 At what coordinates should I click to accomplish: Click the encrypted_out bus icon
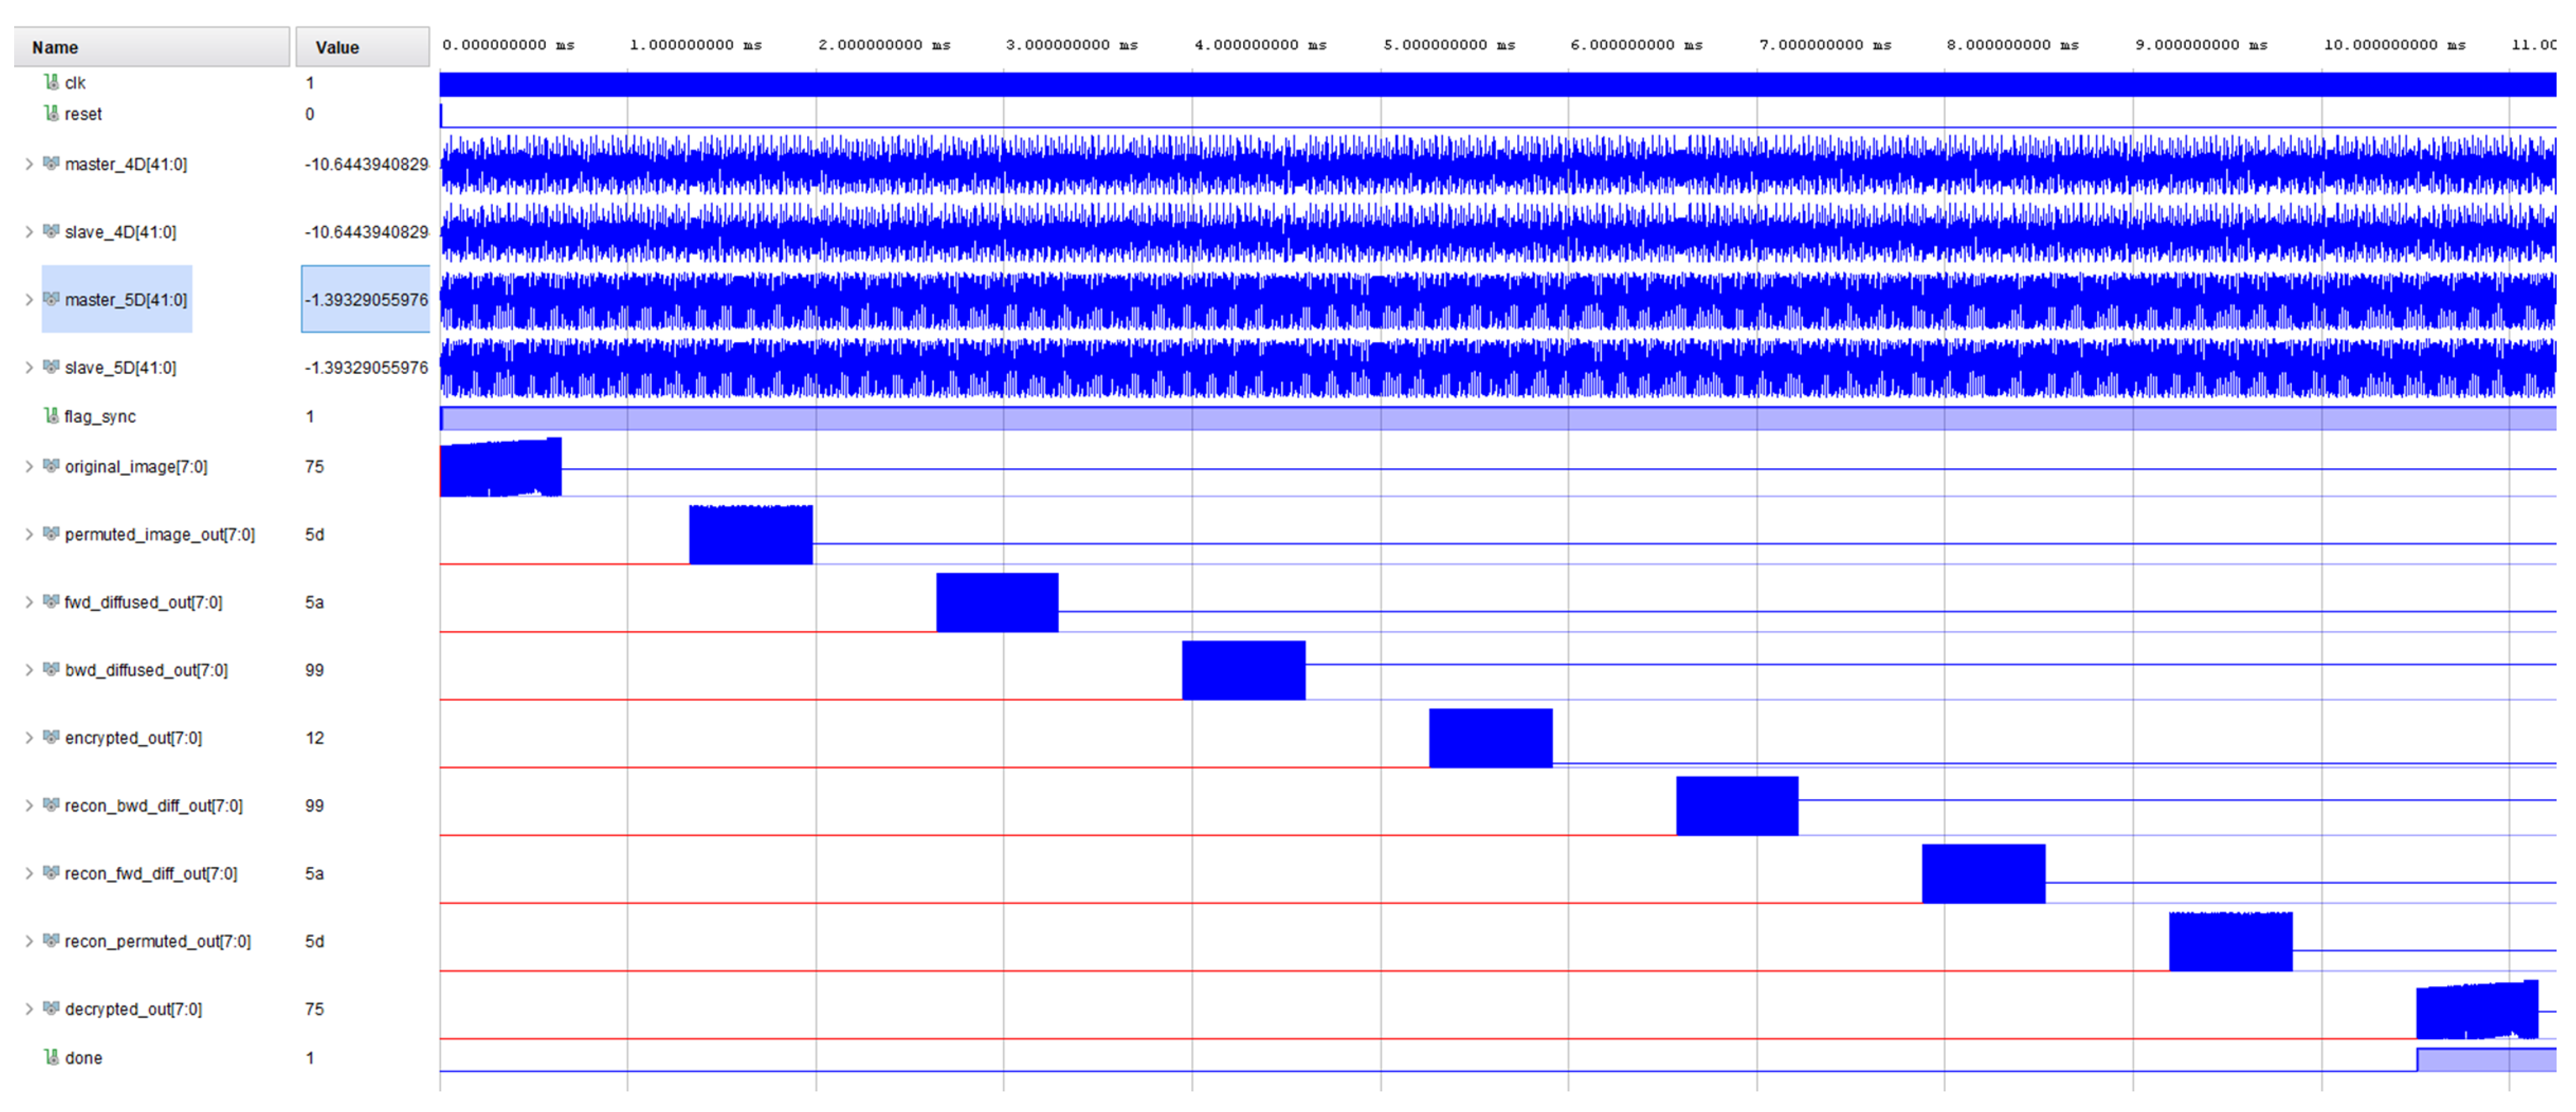[51, 737]
